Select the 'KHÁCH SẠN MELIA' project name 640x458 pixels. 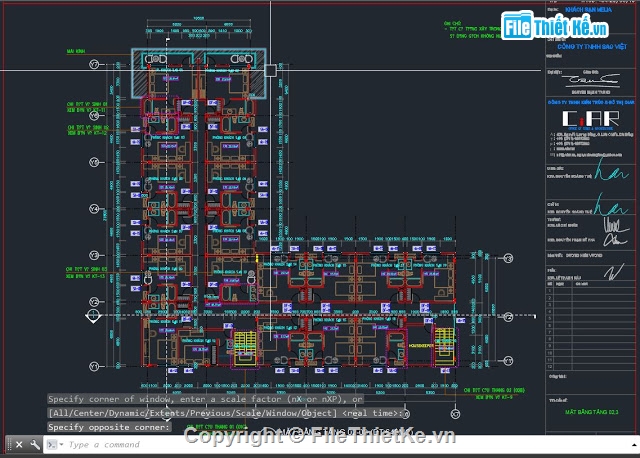pyautogui.click(x=588, y=10)
